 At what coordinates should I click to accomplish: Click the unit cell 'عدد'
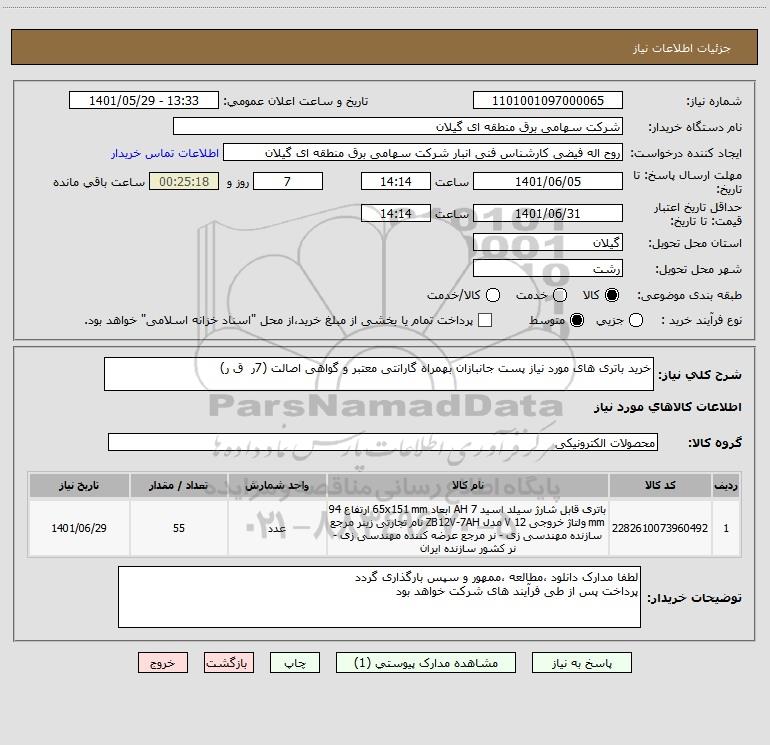tap(277, 528)
